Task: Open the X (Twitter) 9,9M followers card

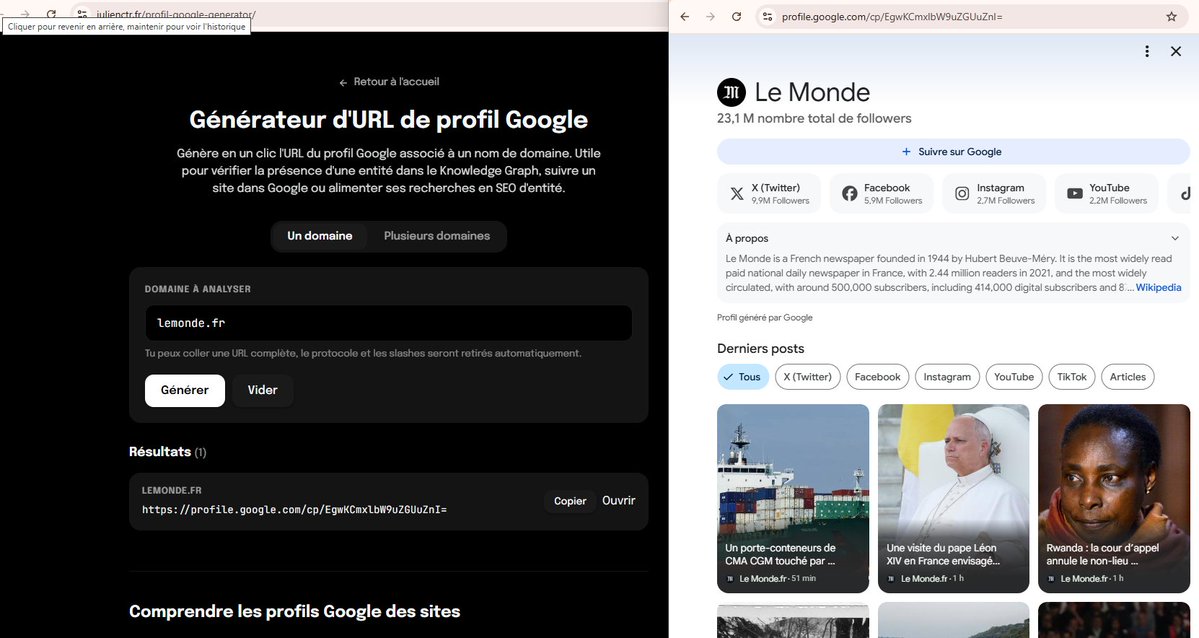Action: click(x=768, y=194)
